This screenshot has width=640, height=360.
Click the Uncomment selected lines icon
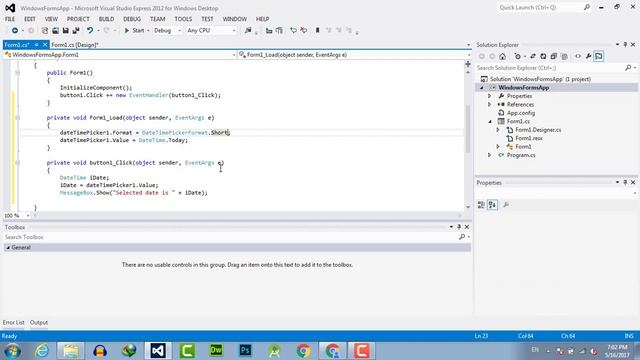(304, 31)
